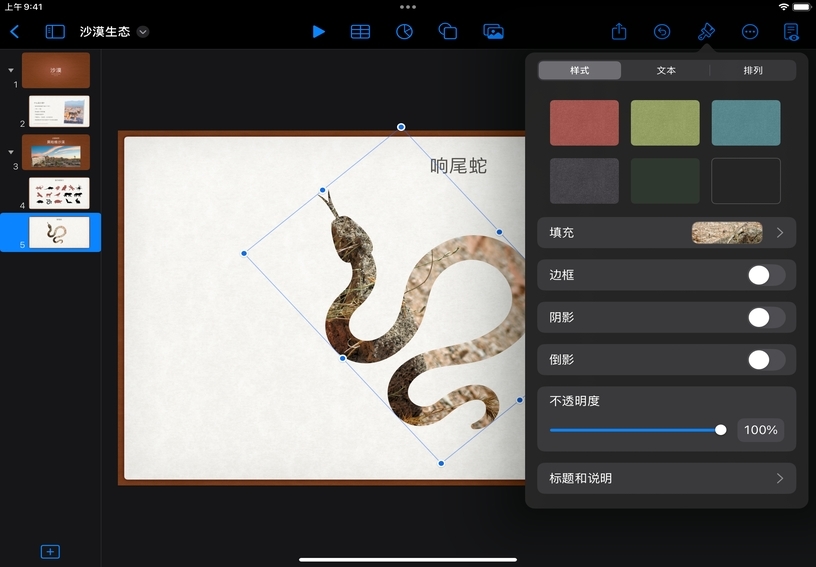Open the media insert menu
This screenshot has width=816, height=567.
click(x=493, y=32)
